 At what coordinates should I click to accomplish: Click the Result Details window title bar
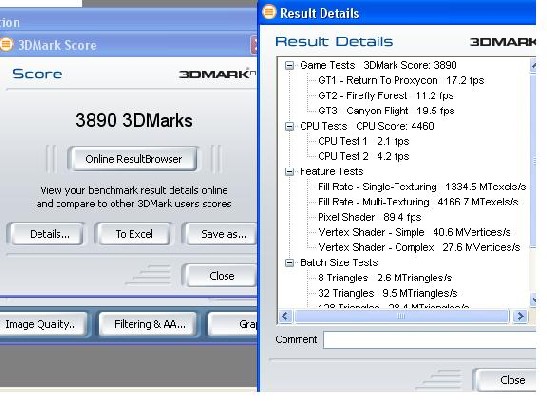click(x=398, y=13)
